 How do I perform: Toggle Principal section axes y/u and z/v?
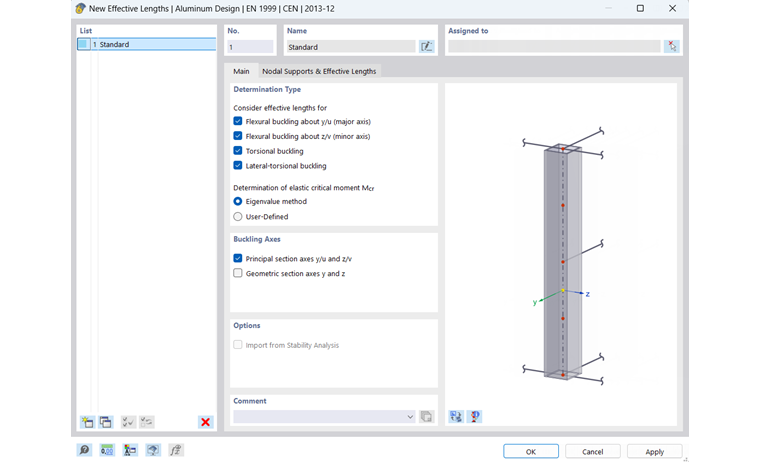pos(238,258)
